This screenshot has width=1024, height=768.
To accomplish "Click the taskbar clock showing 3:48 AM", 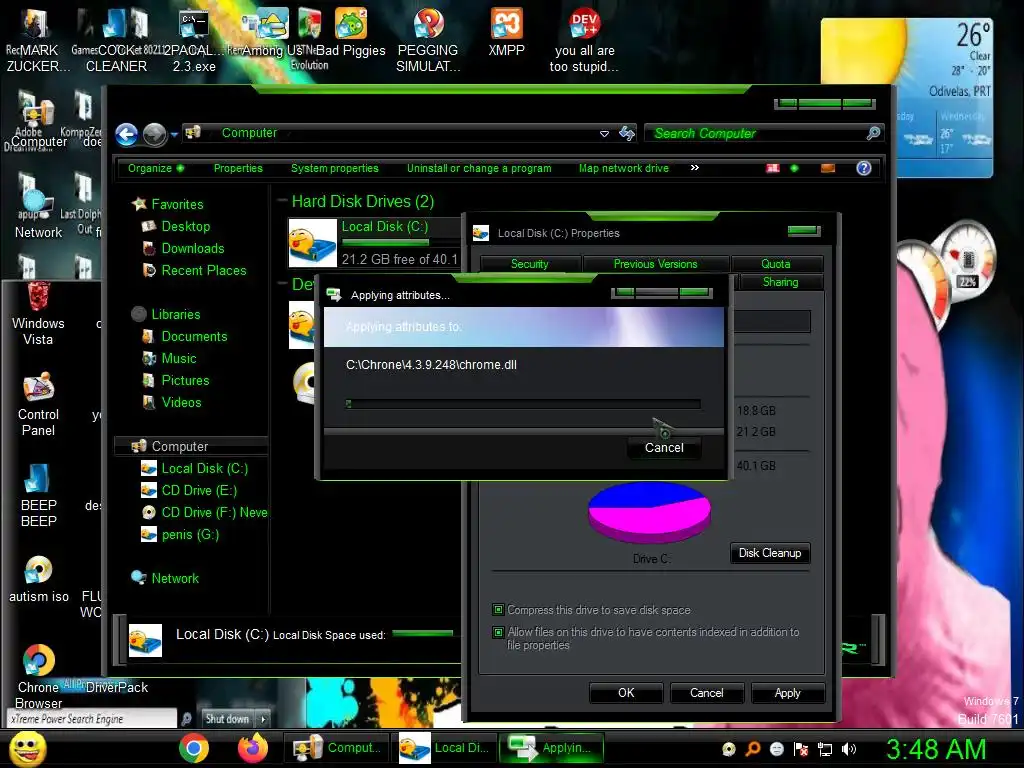I will (935, 749).
